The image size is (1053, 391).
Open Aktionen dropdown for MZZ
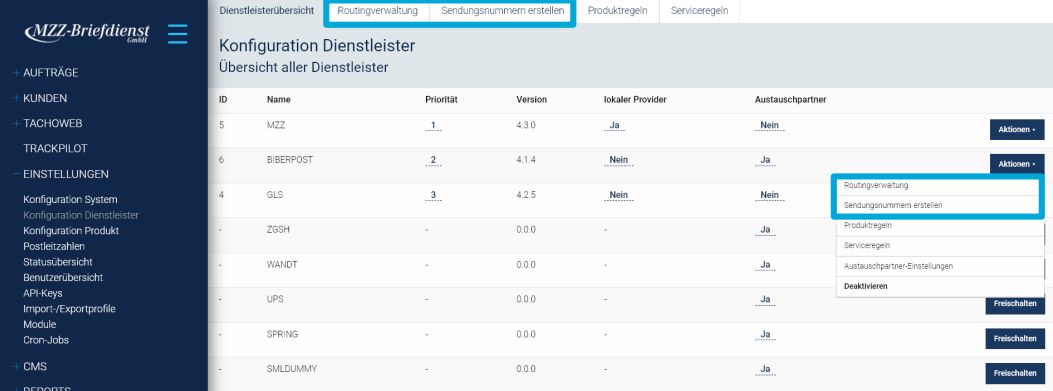1017,130
